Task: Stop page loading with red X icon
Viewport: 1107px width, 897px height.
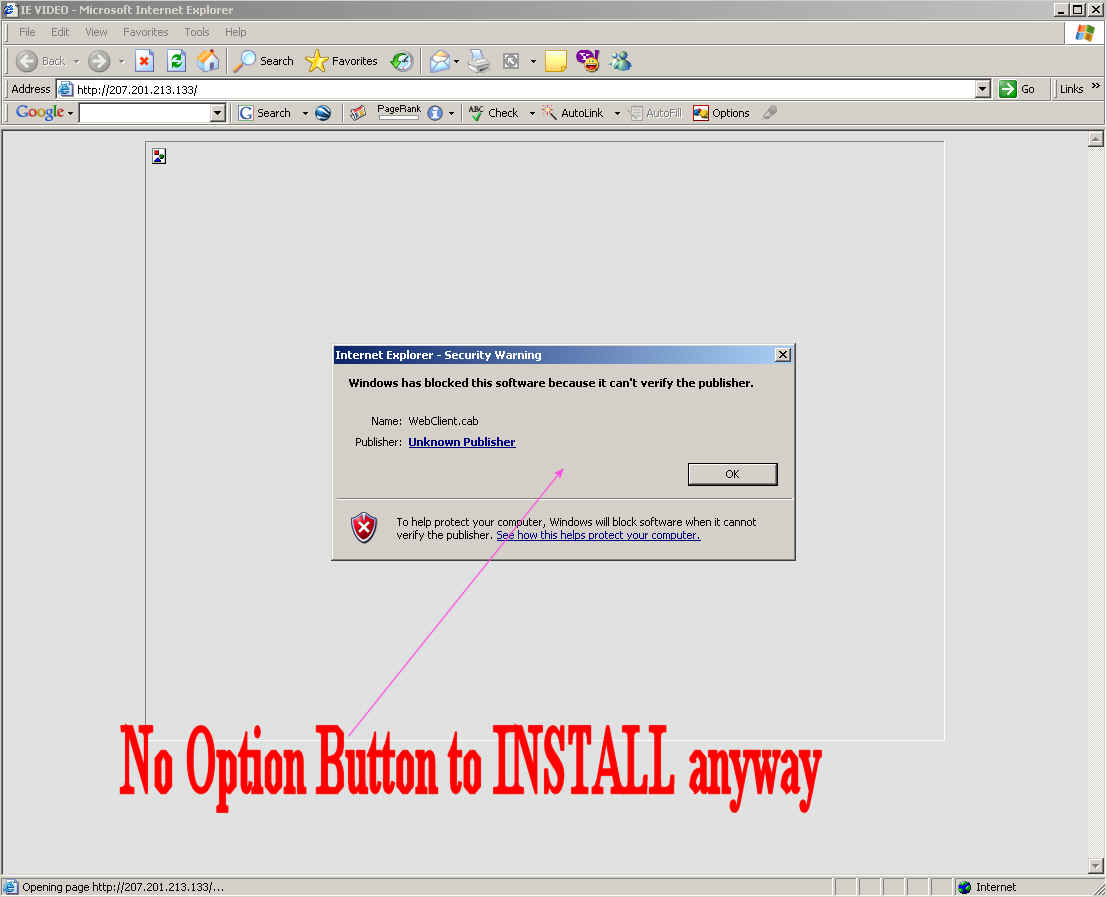Action: click(x=144, y=61)
